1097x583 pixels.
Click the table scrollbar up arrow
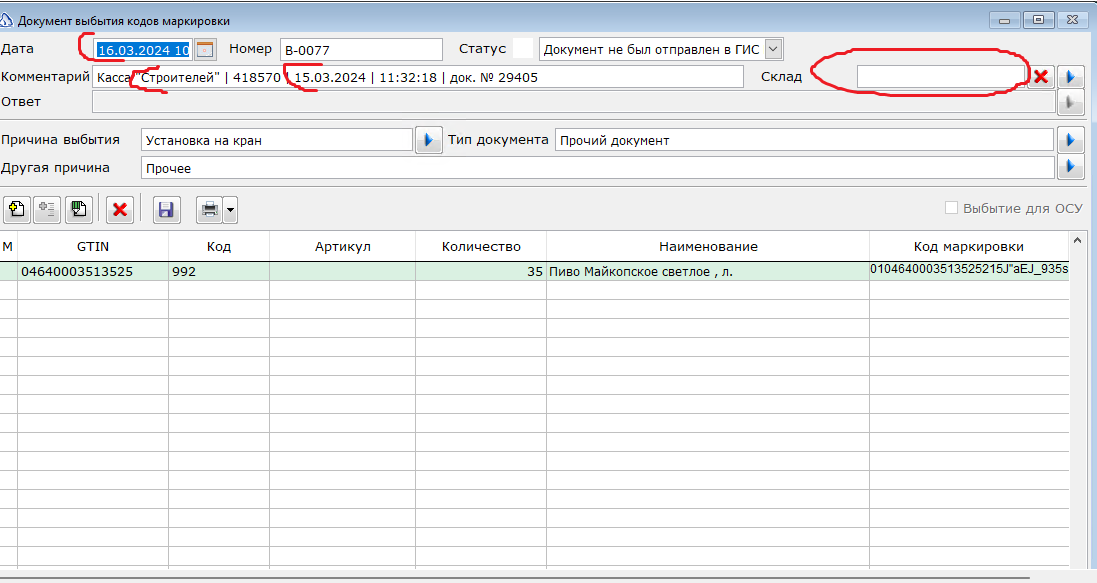[1077, 241]
